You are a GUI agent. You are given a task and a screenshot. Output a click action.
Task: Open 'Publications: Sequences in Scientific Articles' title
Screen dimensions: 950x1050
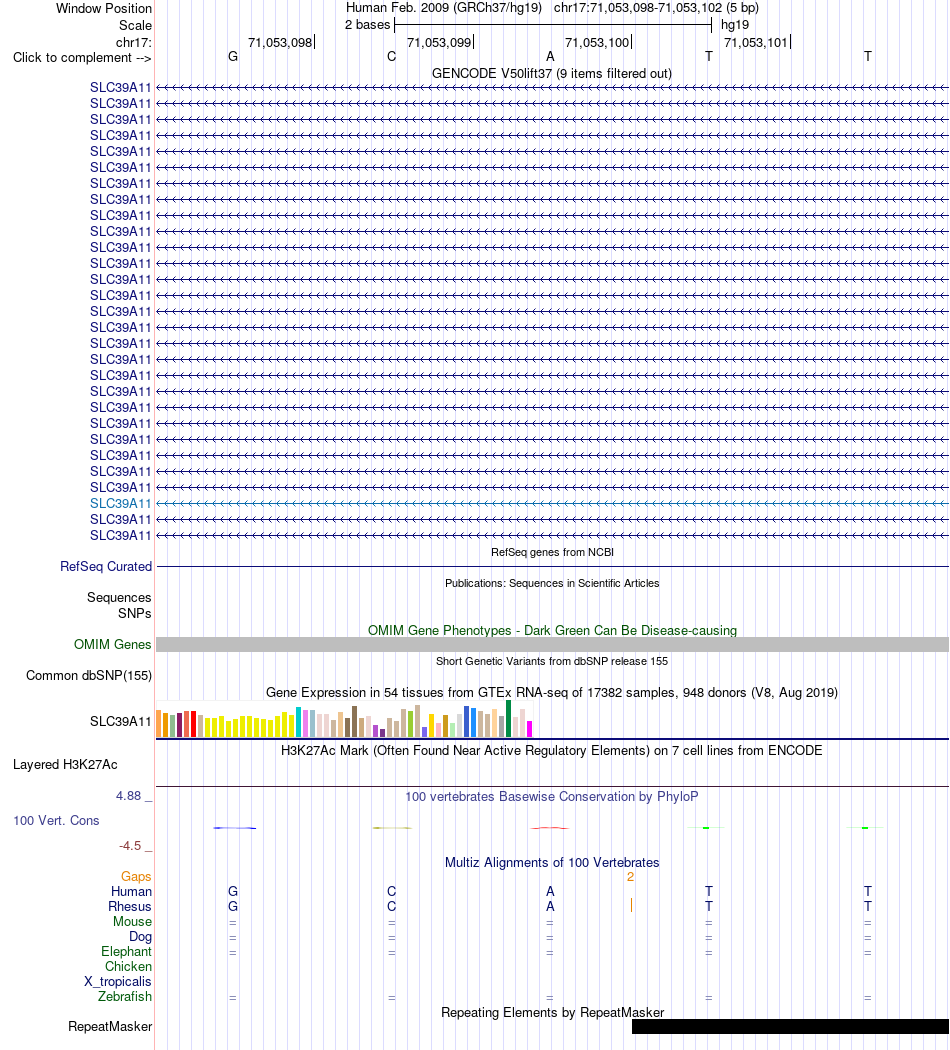(552, 583)
